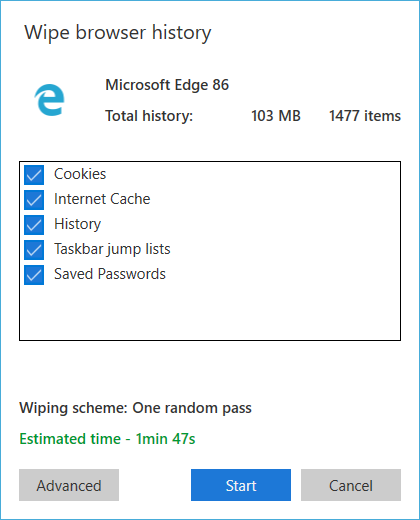The height and width of the screenshot is (520, 420).
Task: Select the Internet Cache item label
Action: (102, 199)
